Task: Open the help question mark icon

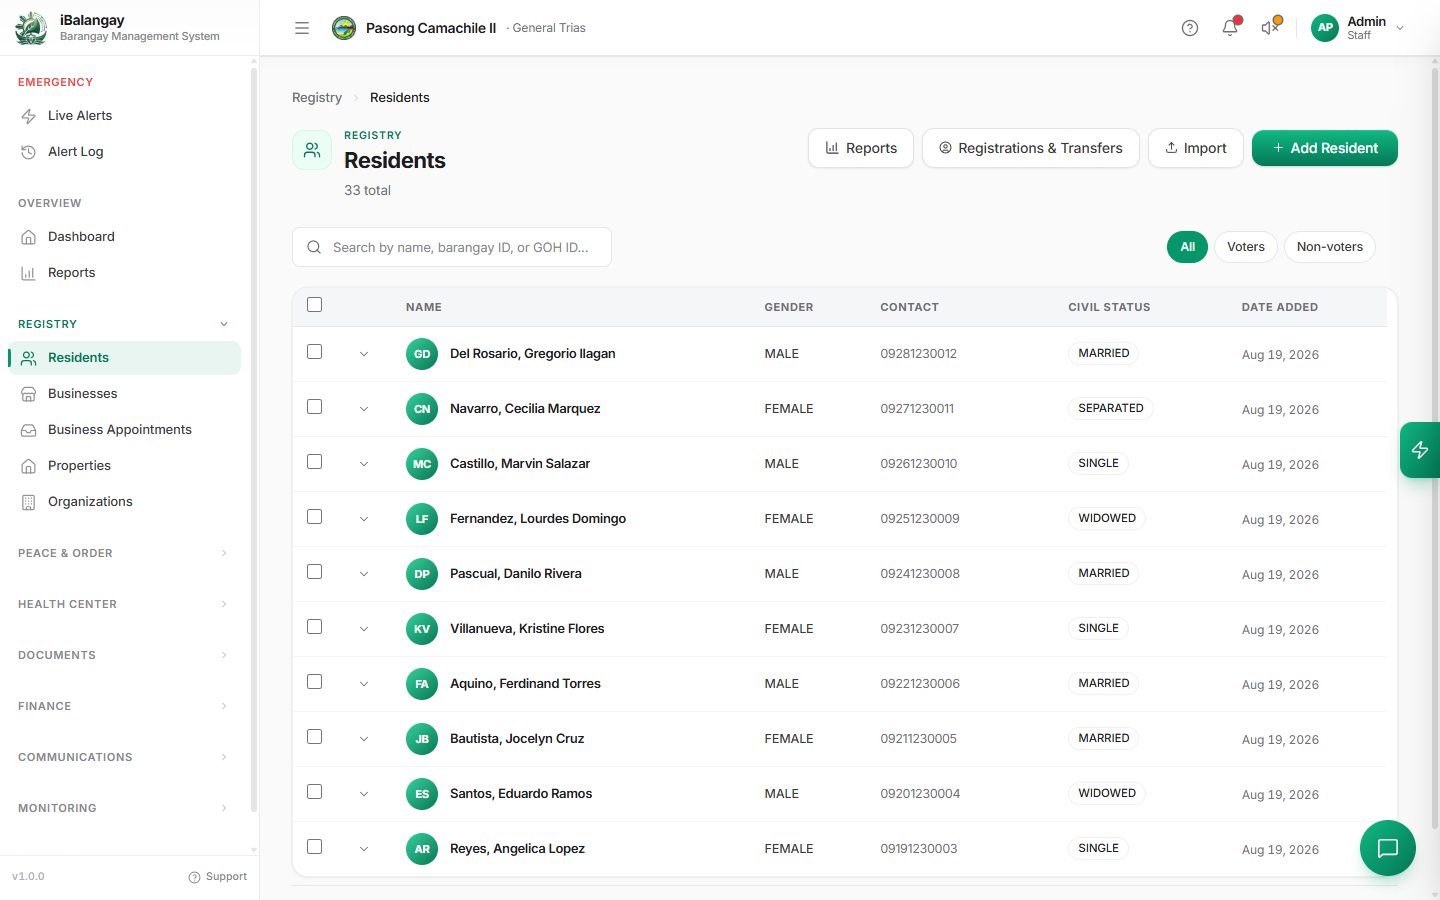Action: pos(1190,28)
